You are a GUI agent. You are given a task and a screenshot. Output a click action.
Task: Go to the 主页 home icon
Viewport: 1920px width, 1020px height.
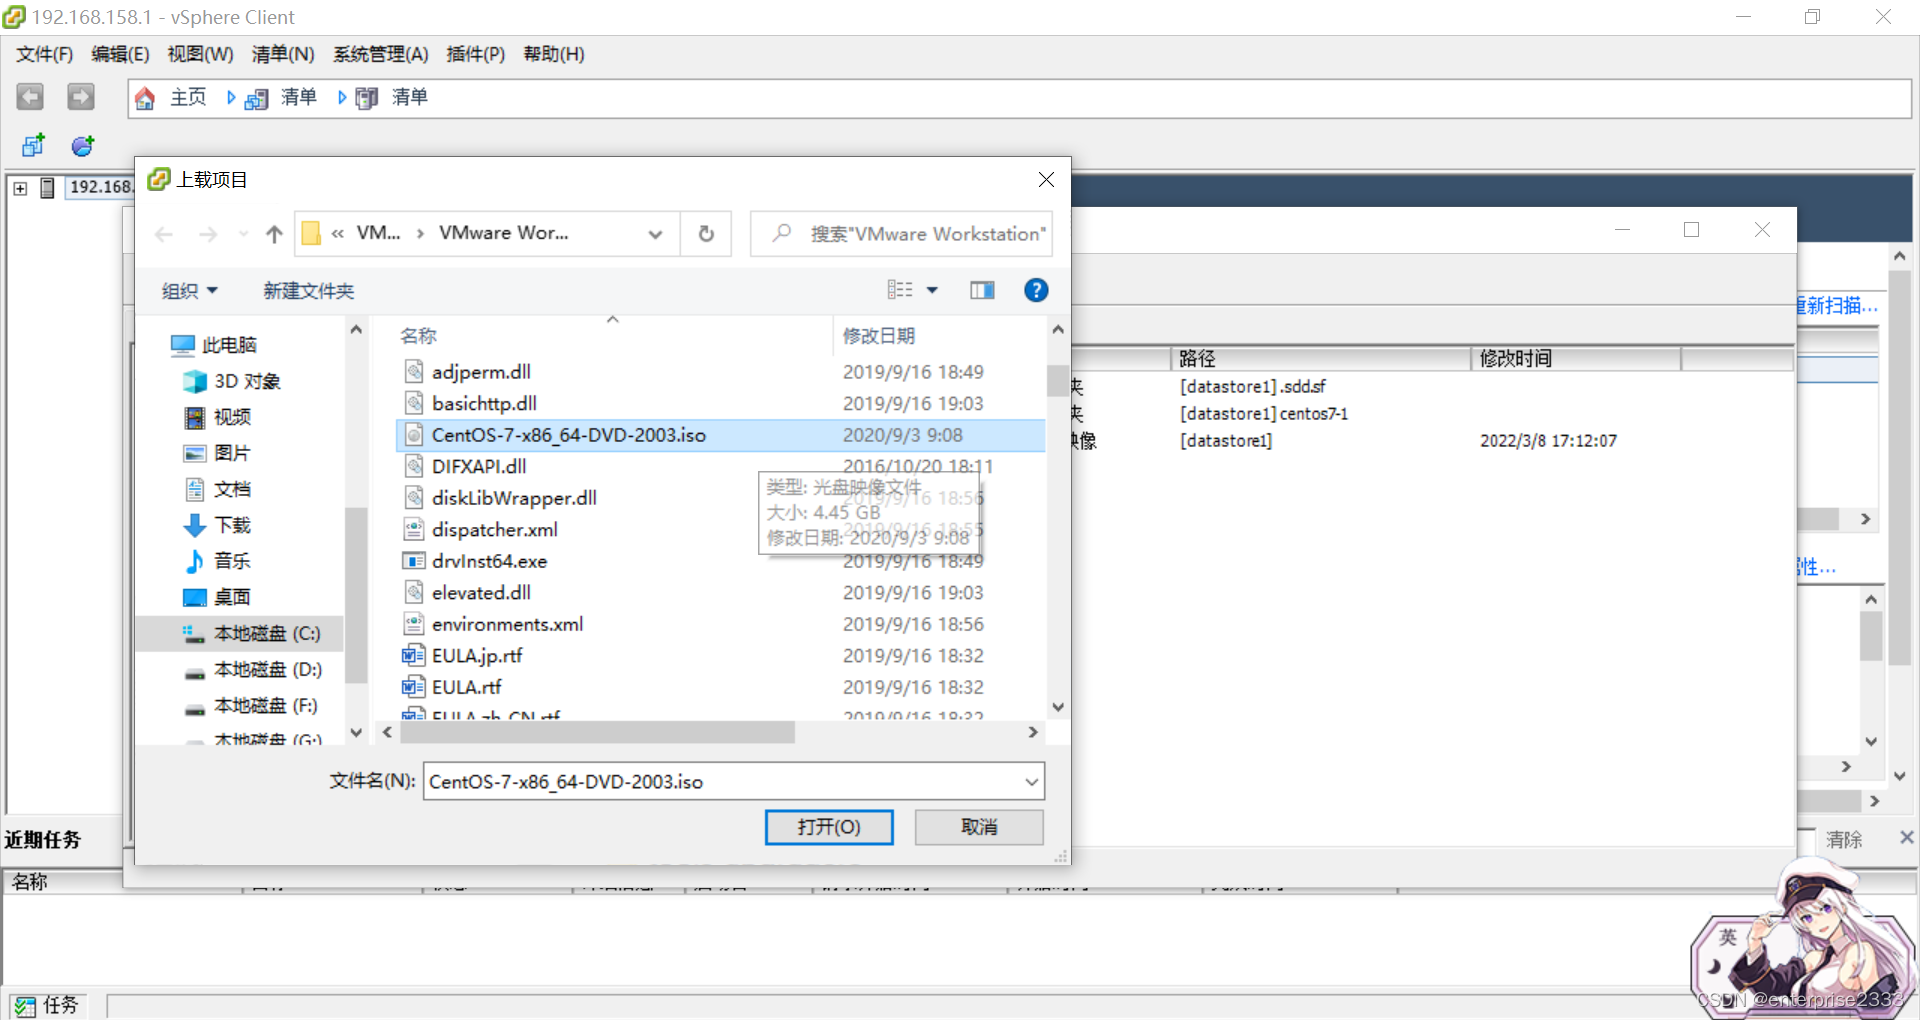(x=145, y=98)
